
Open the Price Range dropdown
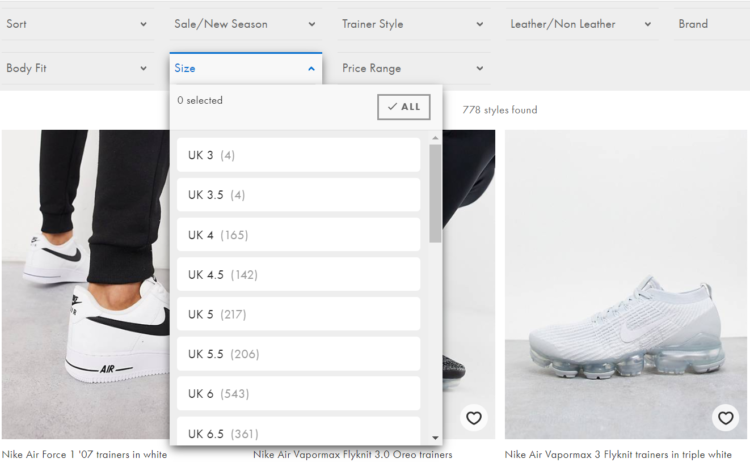[412, 68]
